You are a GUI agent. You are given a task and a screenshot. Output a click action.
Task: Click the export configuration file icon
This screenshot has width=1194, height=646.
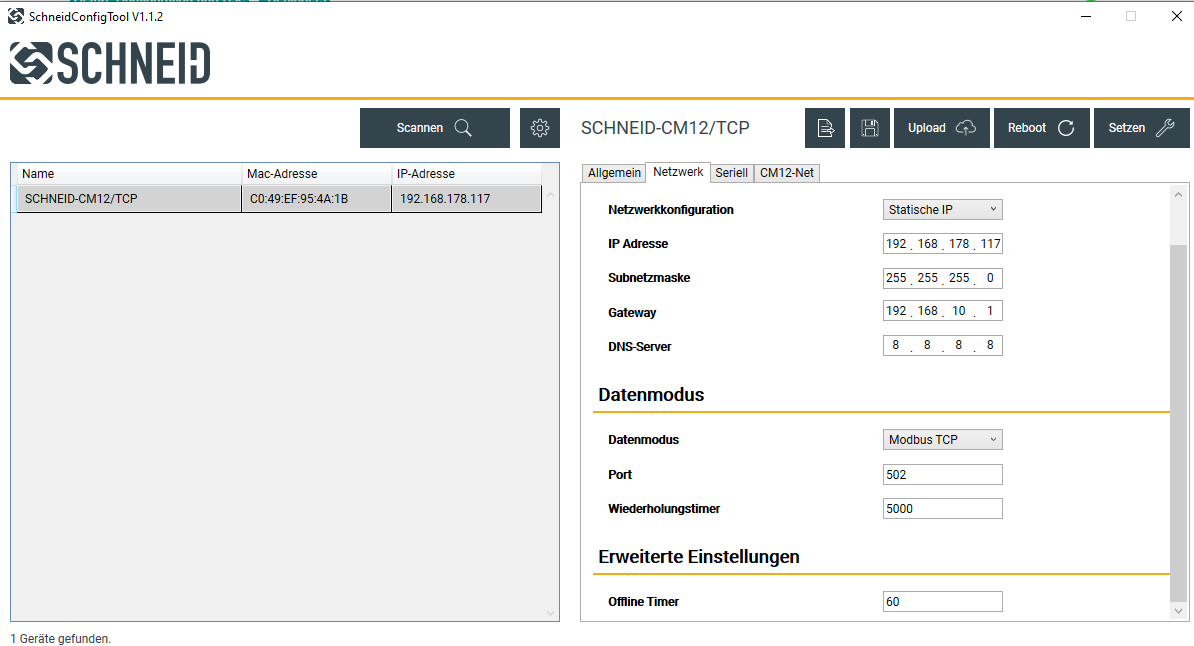click(x=825, y=128)
